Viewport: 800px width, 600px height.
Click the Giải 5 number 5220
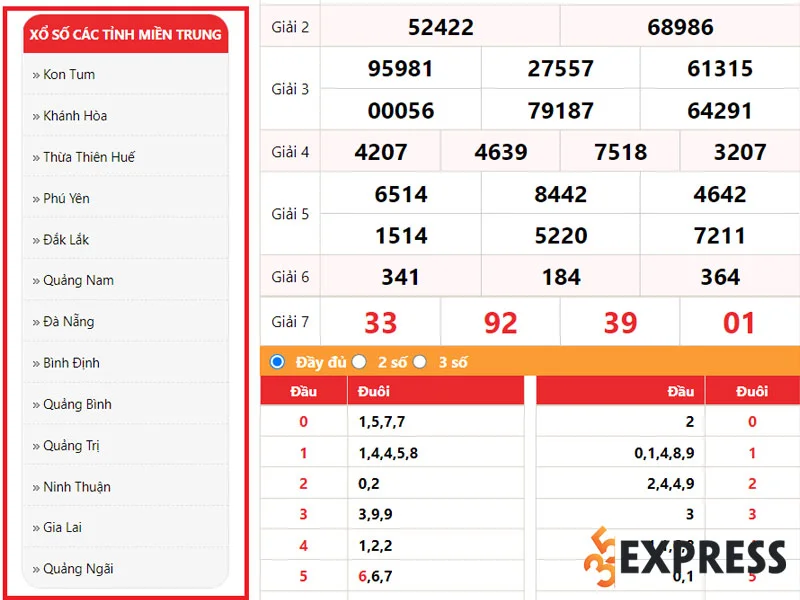[x=561, y=236]
